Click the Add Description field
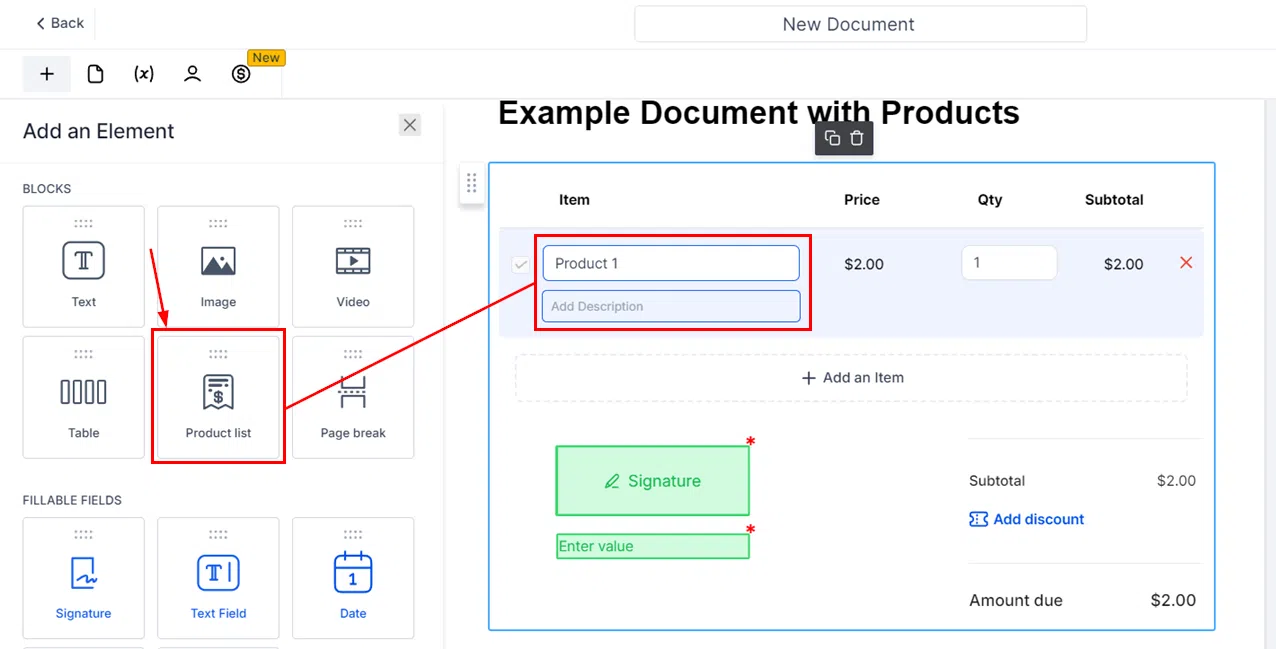 pyautogui.click(x=671, y=306)
